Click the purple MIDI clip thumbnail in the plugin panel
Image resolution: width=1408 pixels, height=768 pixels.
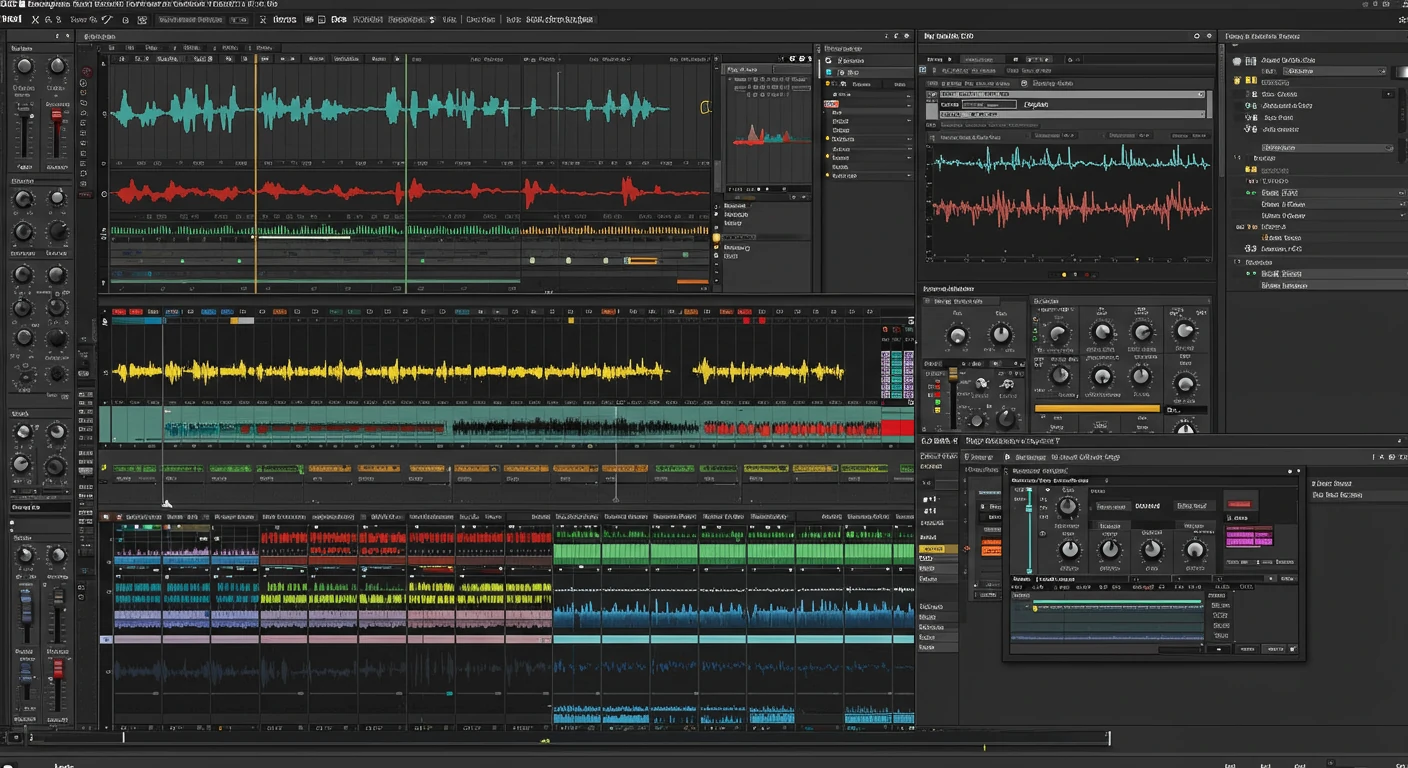click(x=1249, y=536)
